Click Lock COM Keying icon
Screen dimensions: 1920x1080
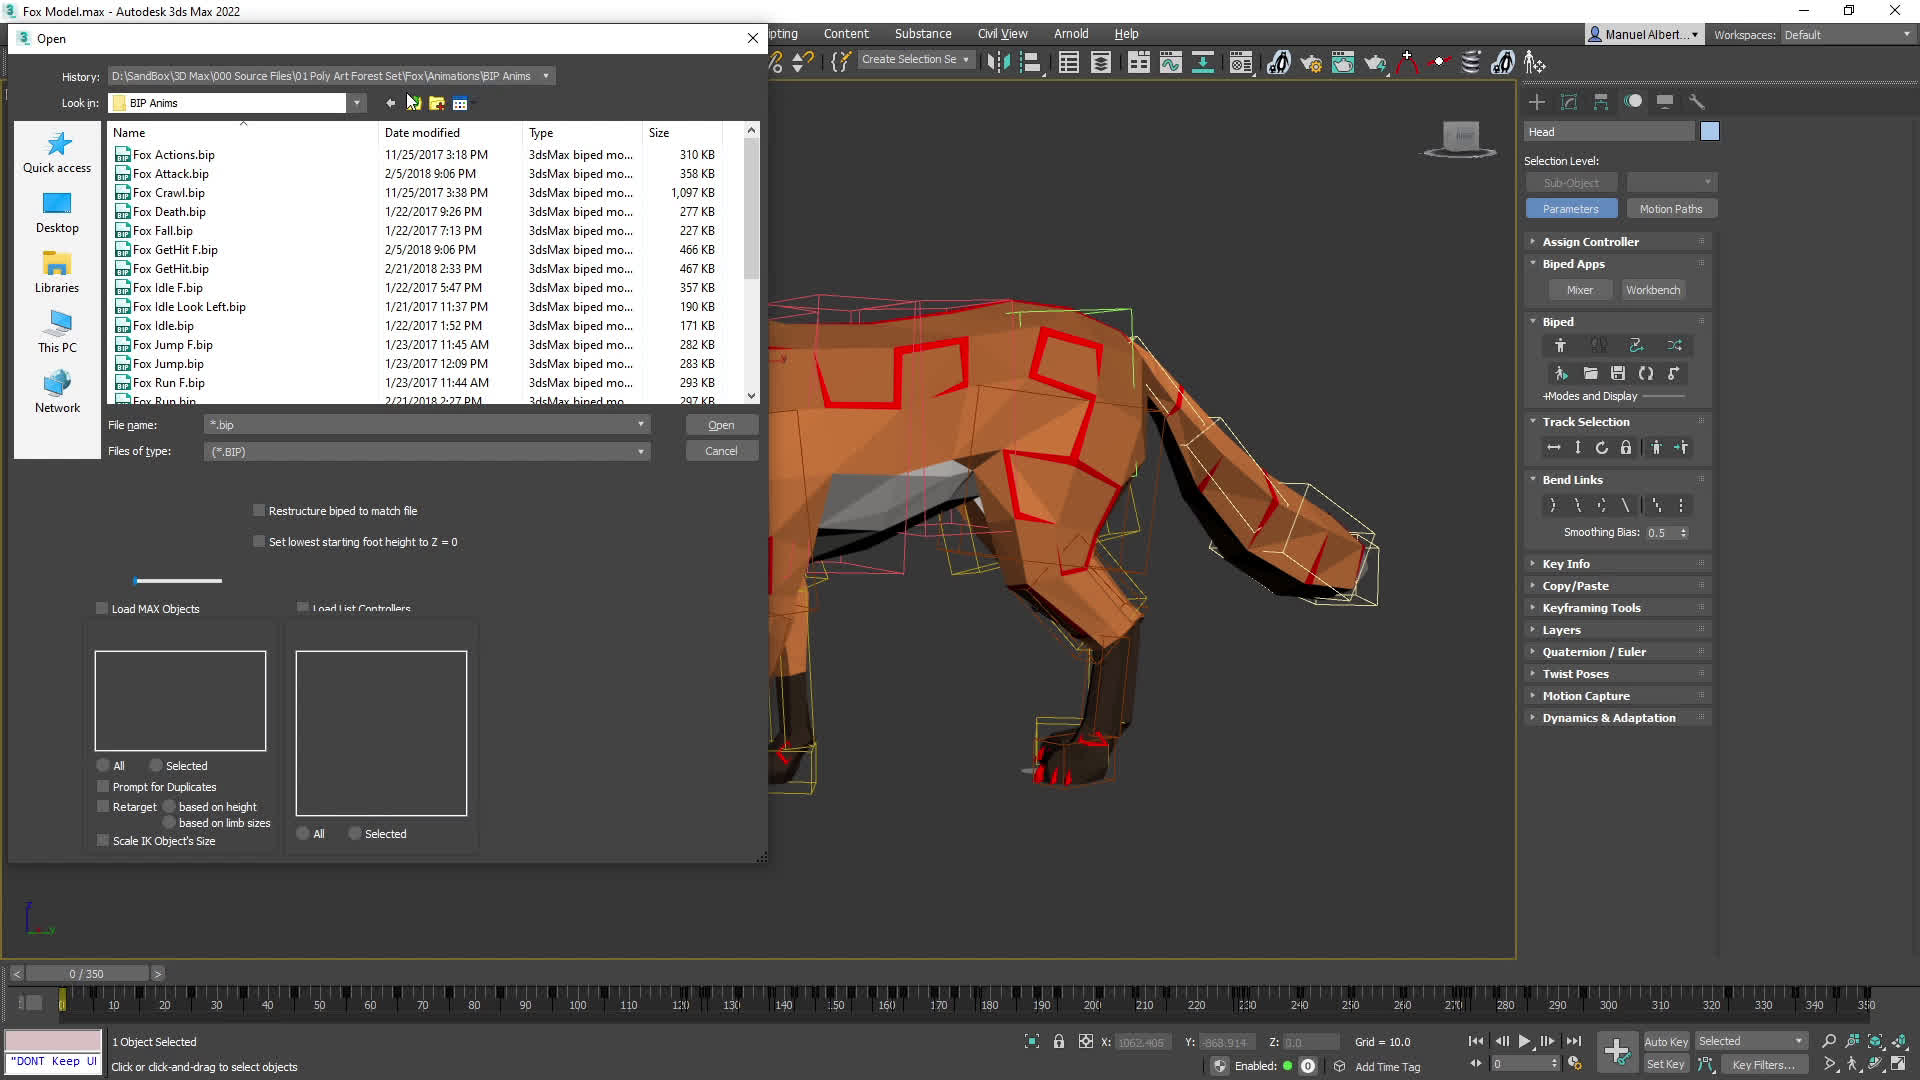pos(1626,448)
